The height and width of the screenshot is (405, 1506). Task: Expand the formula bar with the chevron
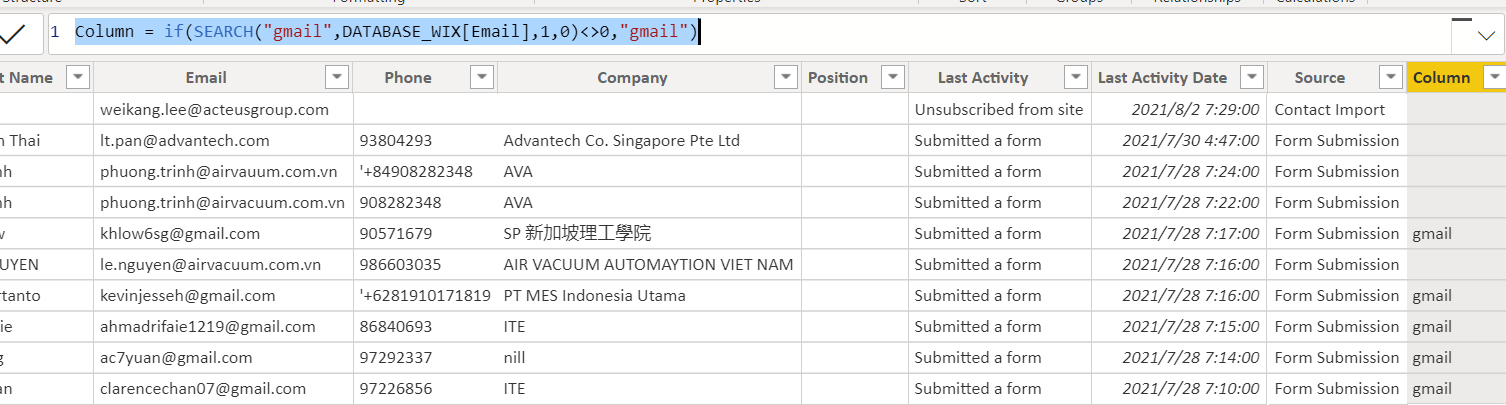[x=1485, y=36]
